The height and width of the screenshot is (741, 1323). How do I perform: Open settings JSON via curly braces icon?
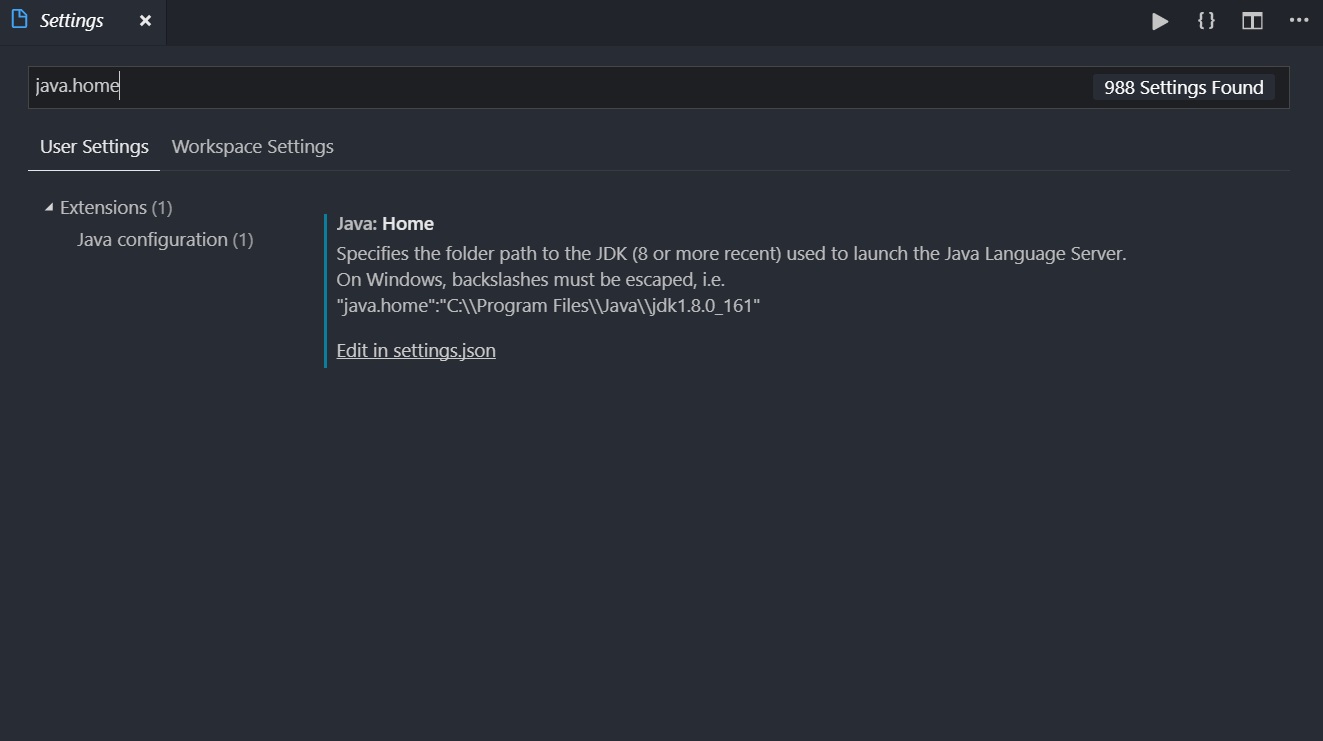click(x=1206, y=21)
